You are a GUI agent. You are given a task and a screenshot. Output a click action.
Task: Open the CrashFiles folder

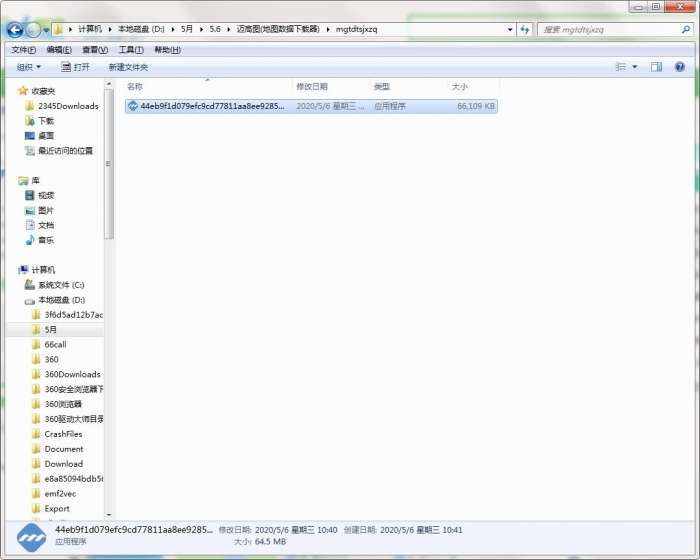(63, 434)
